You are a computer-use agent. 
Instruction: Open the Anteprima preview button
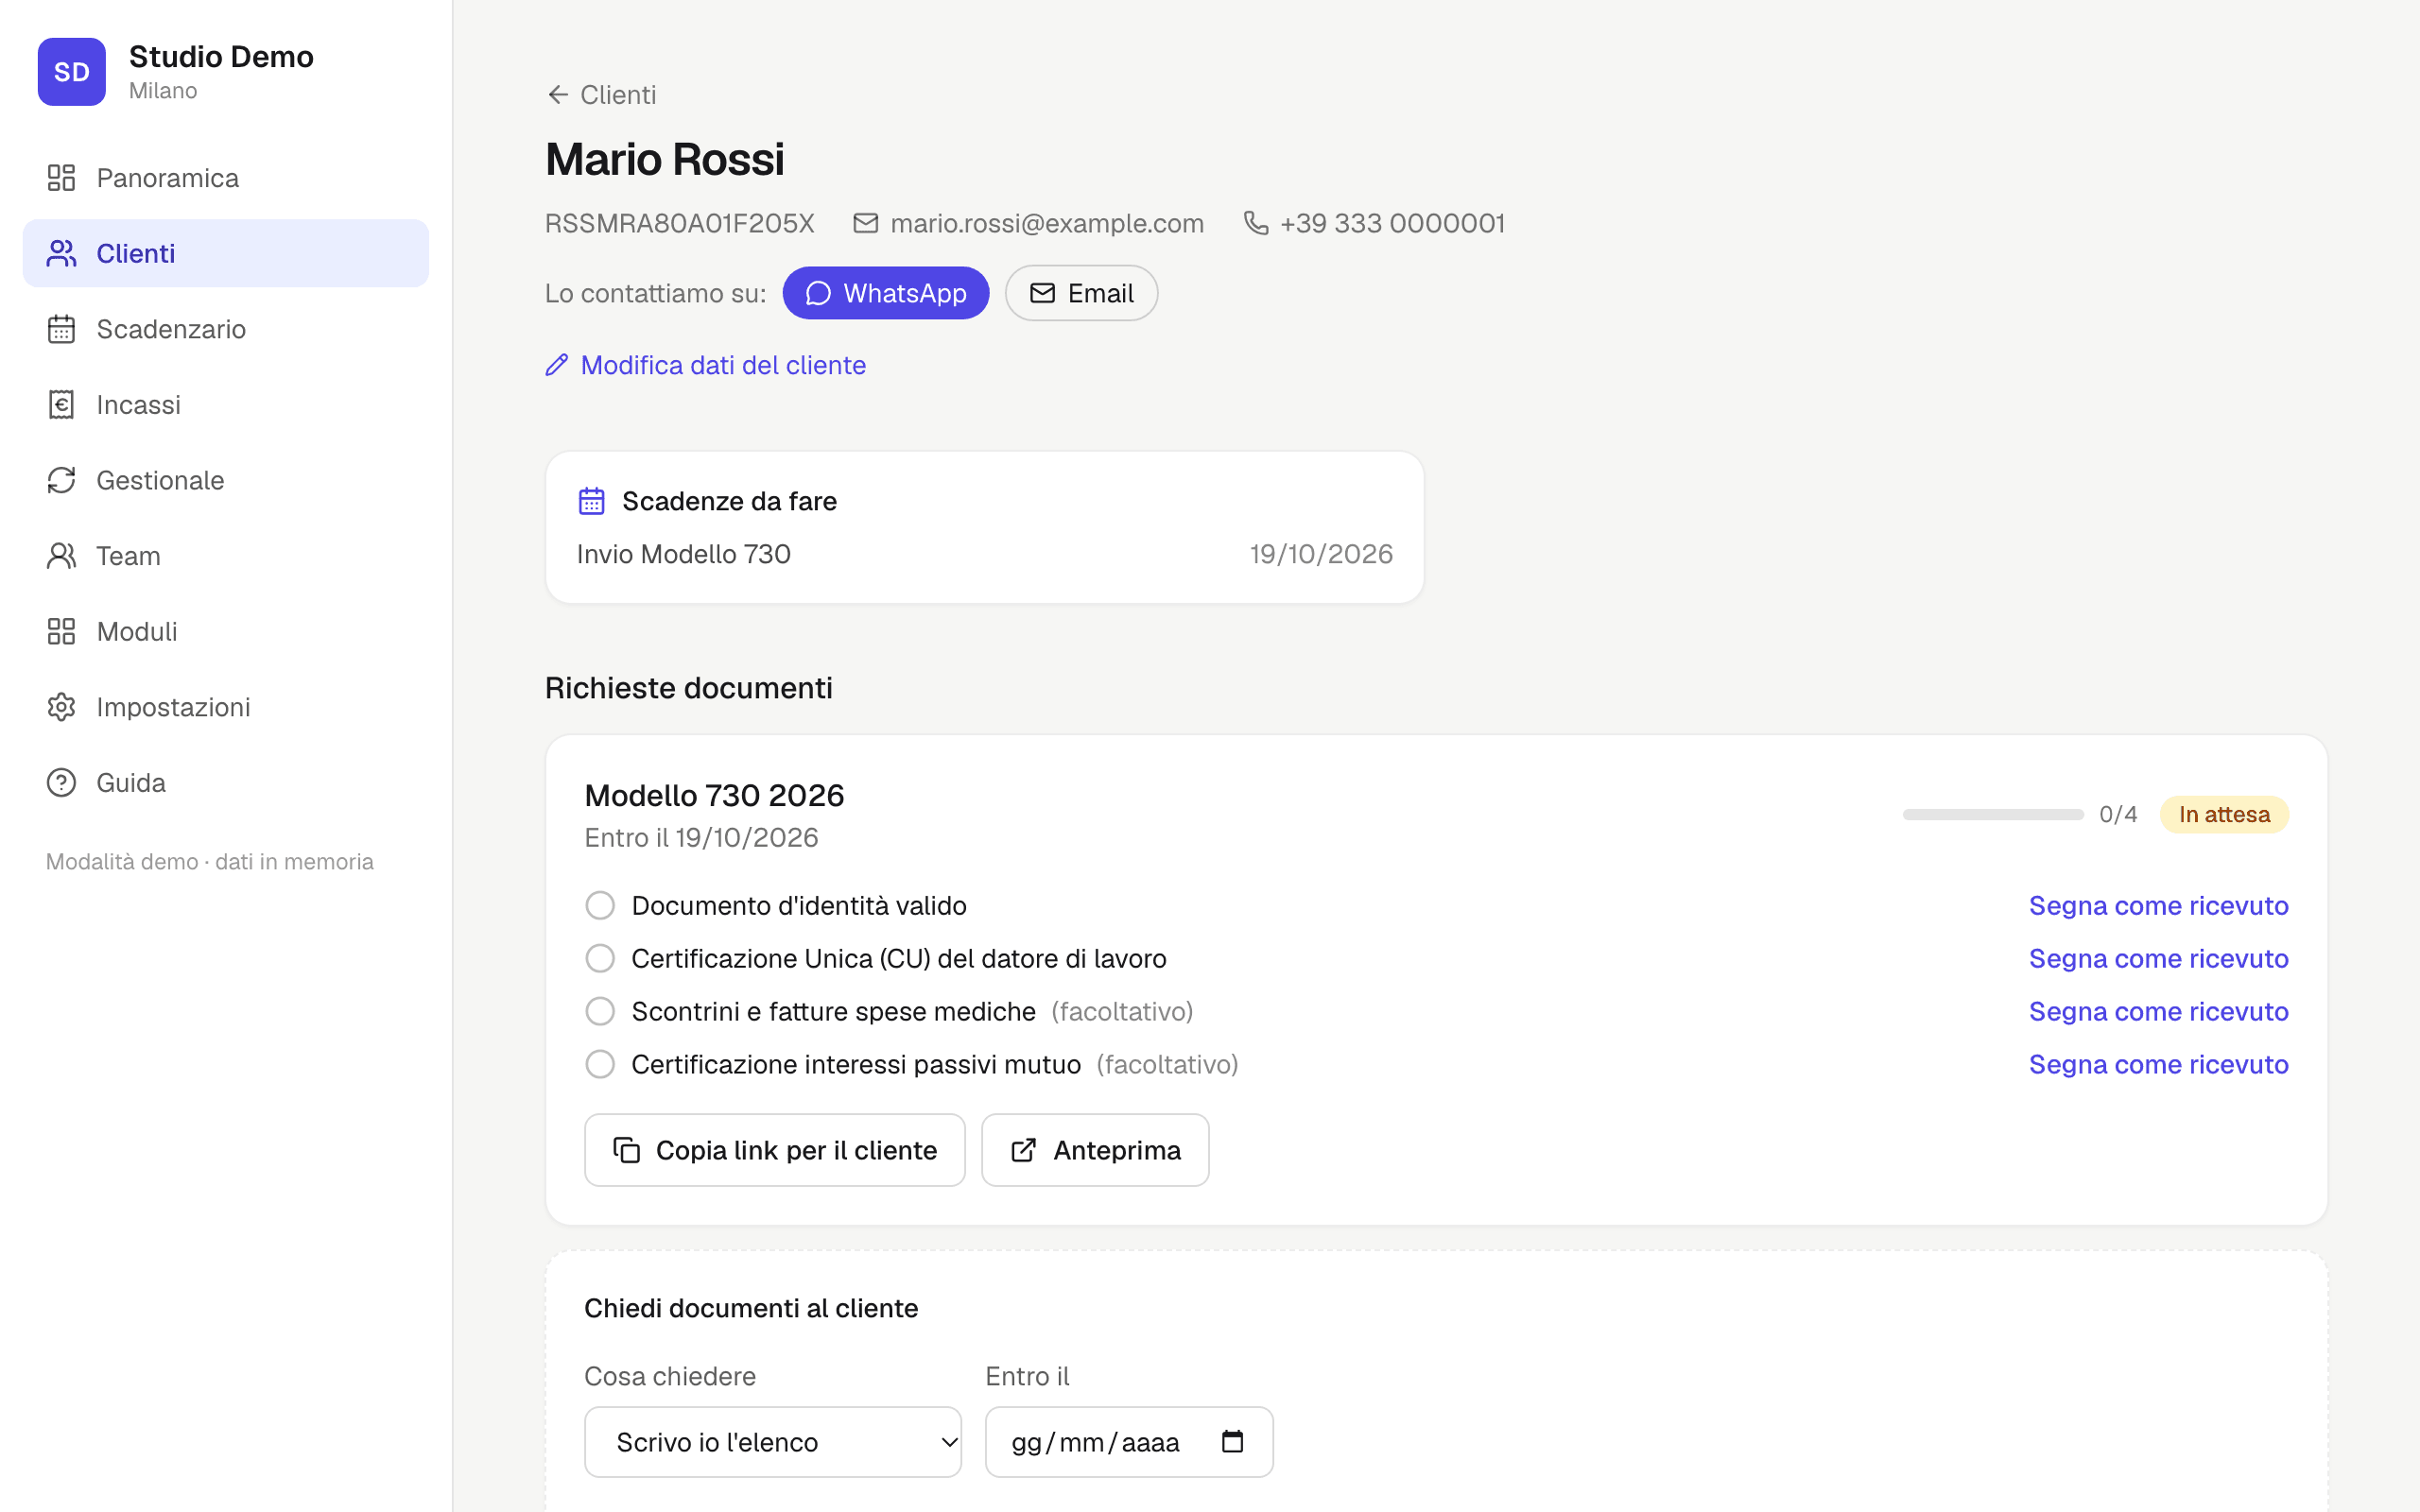pyautogui.click(x=1095, y=1150)
